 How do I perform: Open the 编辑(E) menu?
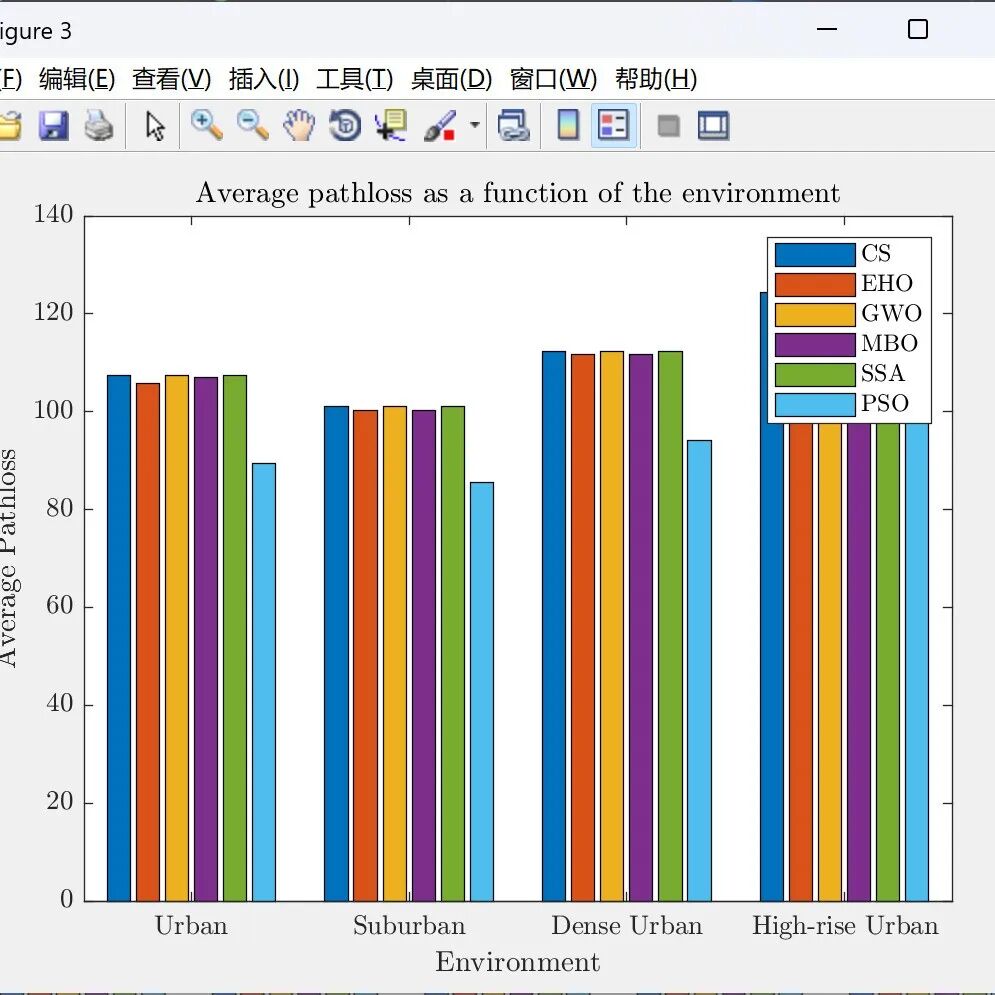77,79
